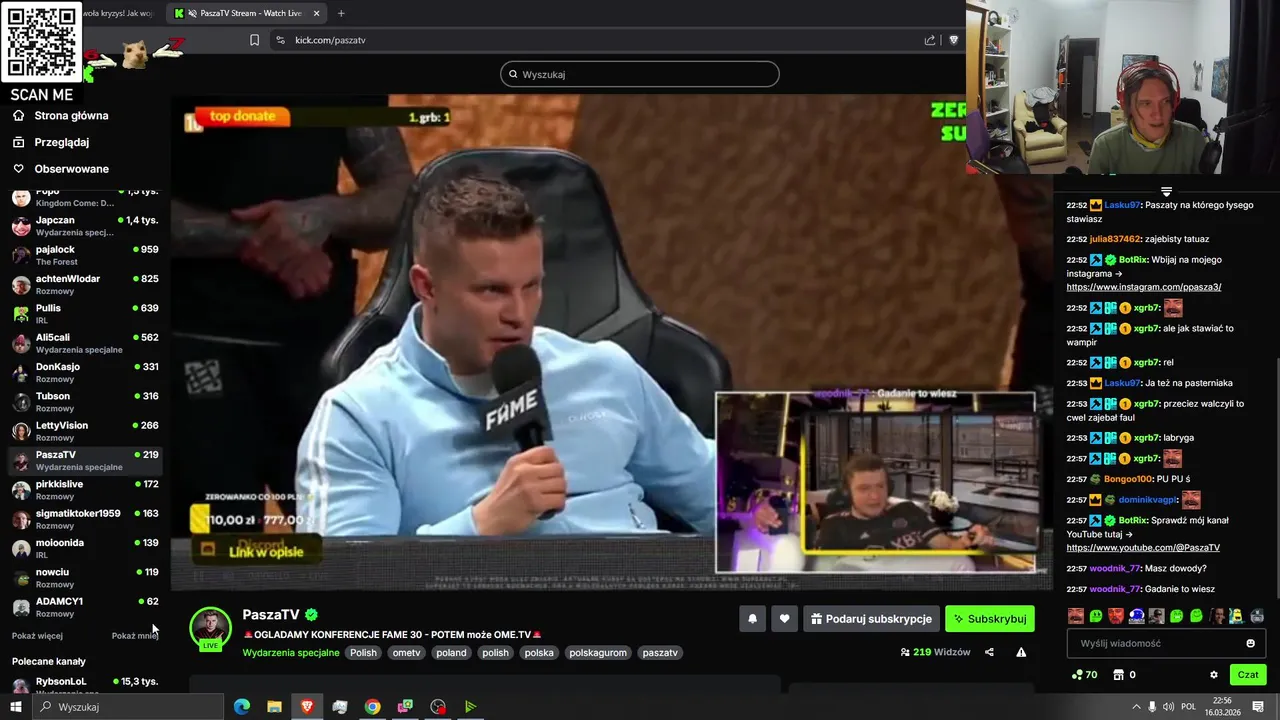Open the Japczan channel in the sidebar

[84, 226]
